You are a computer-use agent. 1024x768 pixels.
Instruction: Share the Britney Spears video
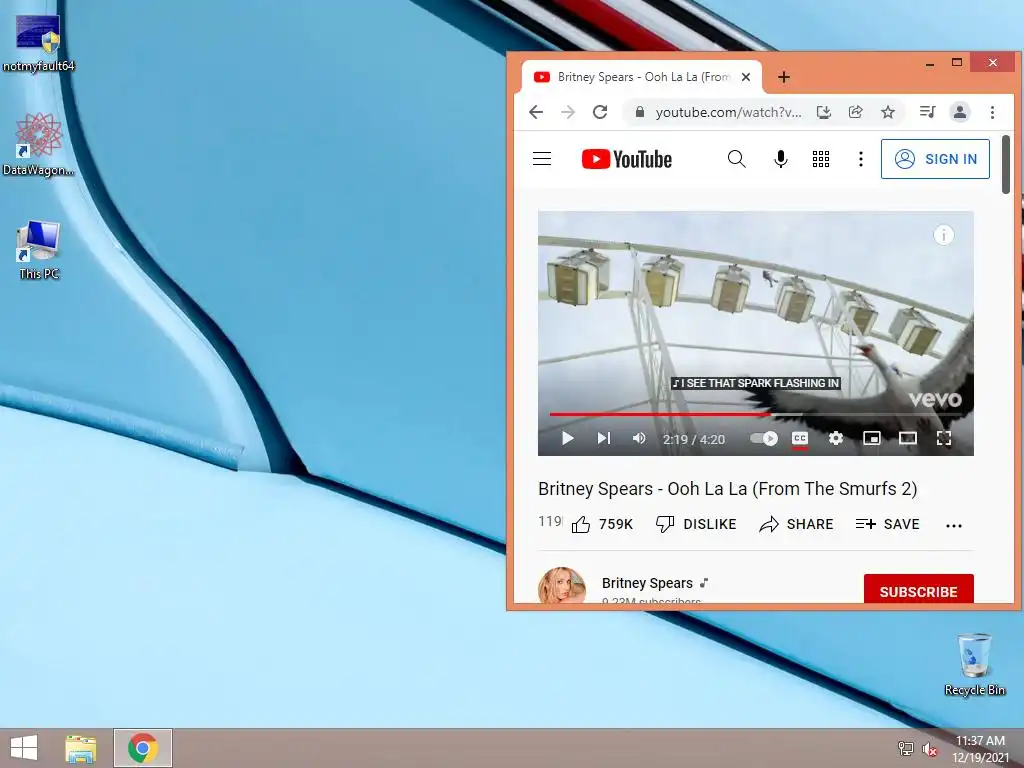(796, 524)
